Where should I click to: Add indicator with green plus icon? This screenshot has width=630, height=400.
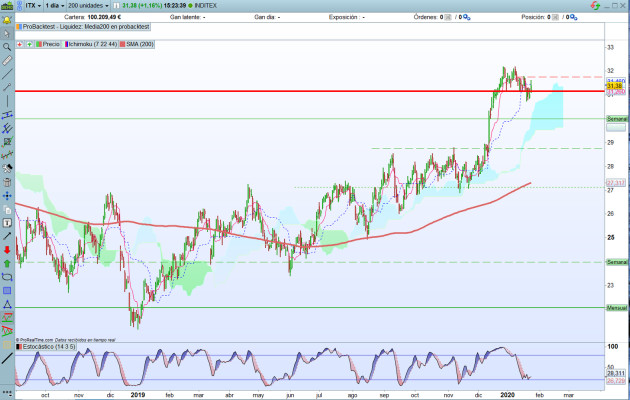coord(29,44)
